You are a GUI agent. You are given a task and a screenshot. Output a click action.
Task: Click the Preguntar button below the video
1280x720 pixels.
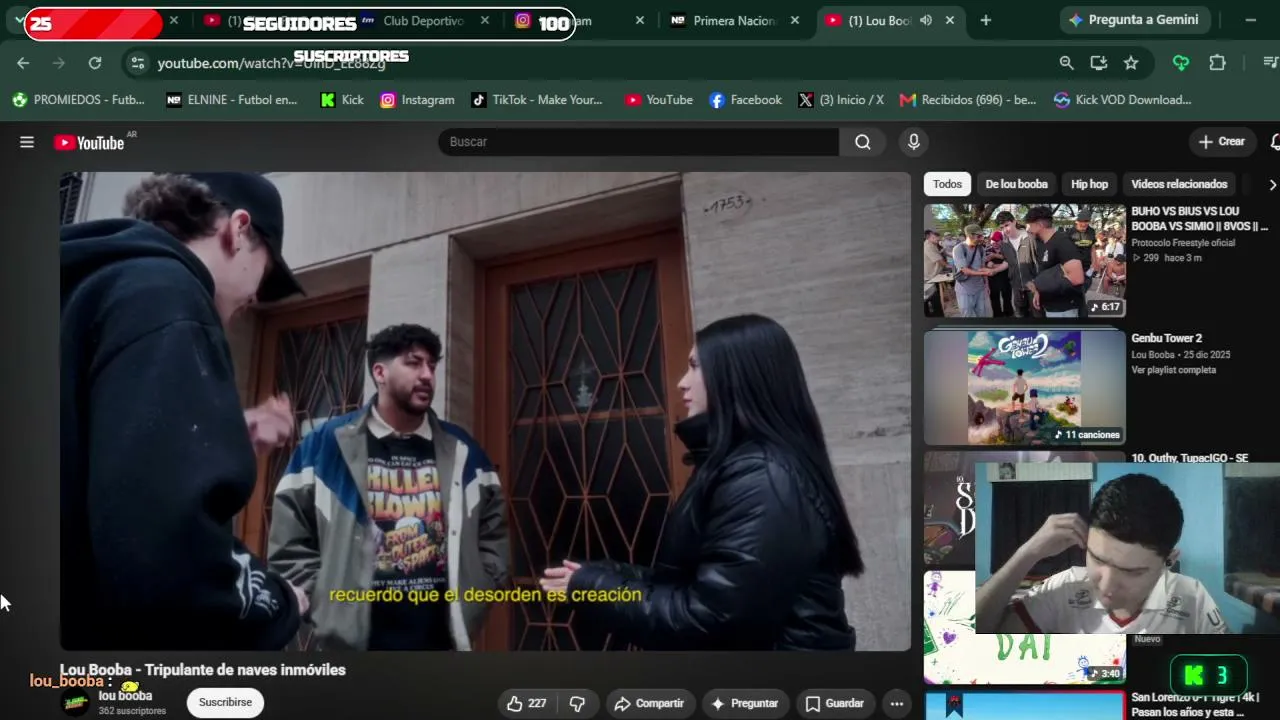point(743,703)
